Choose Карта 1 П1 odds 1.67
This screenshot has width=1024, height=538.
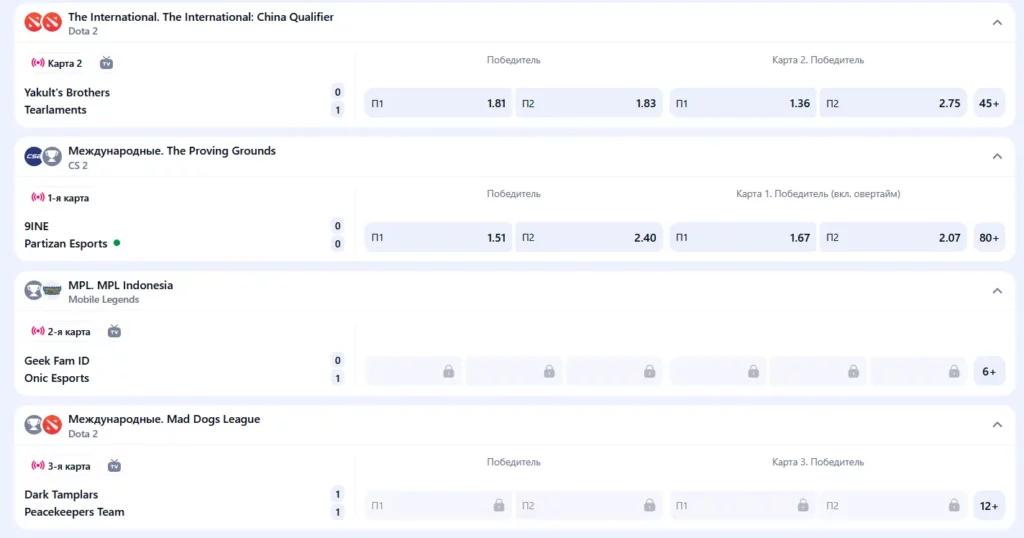pos(742,237)
